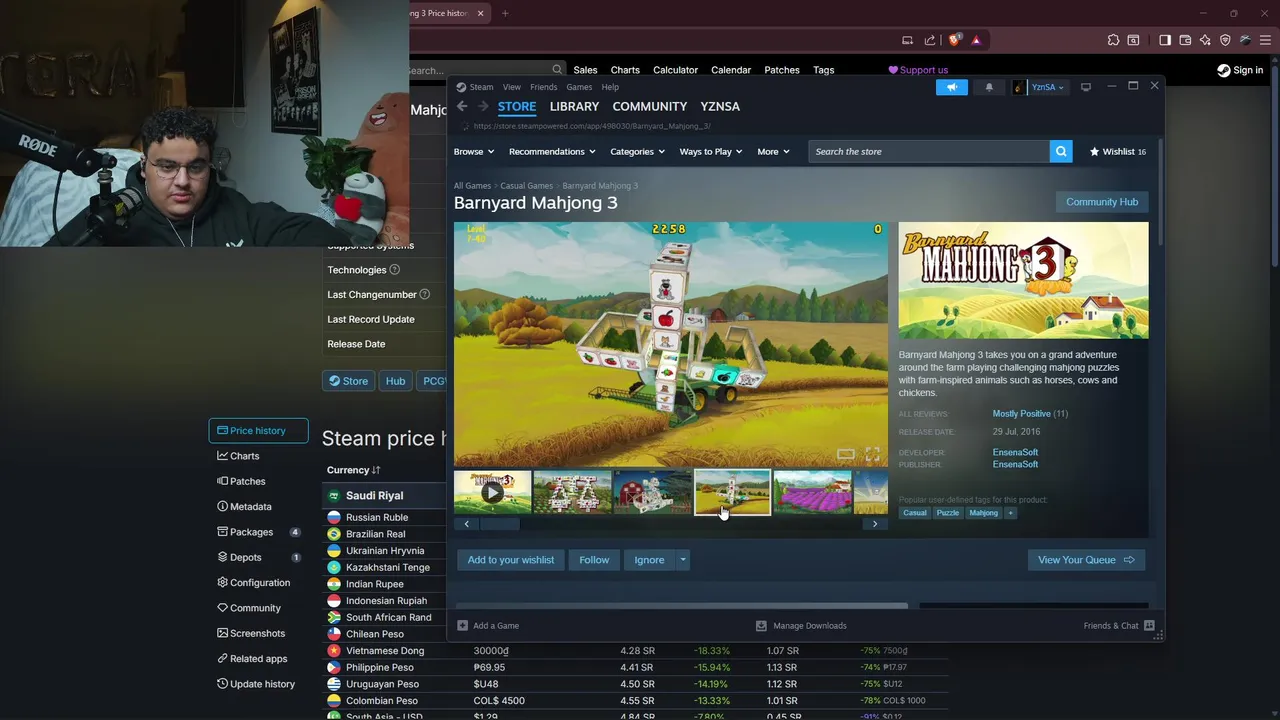The image size is (1280, 720).
Task: Open a new browser tab with plus
Action: 505,13
